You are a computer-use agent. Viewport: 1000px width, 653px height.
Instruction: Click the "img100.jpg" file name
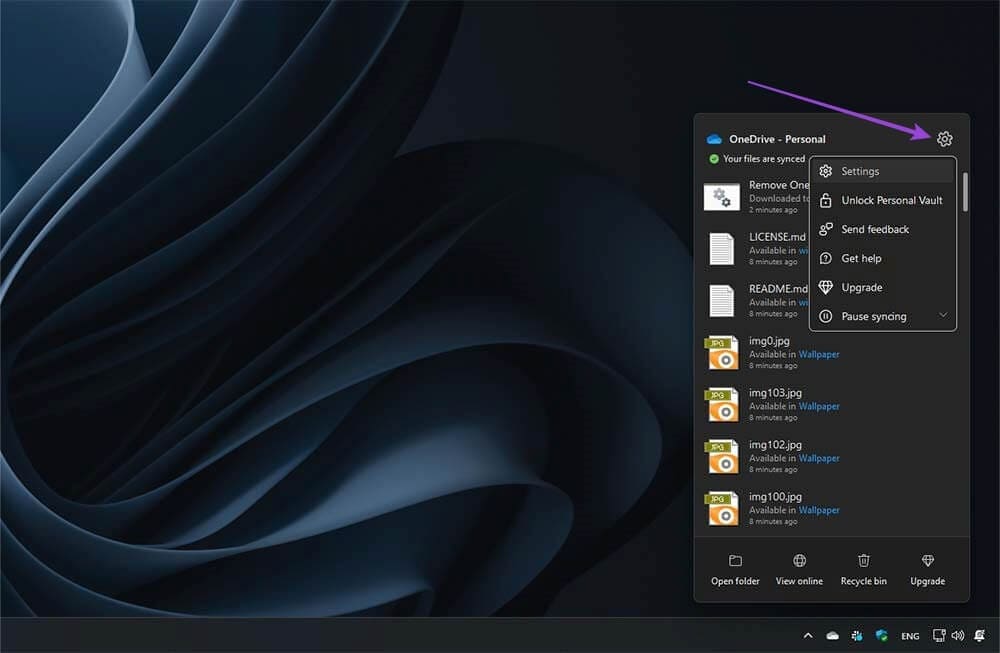point(776,497)
